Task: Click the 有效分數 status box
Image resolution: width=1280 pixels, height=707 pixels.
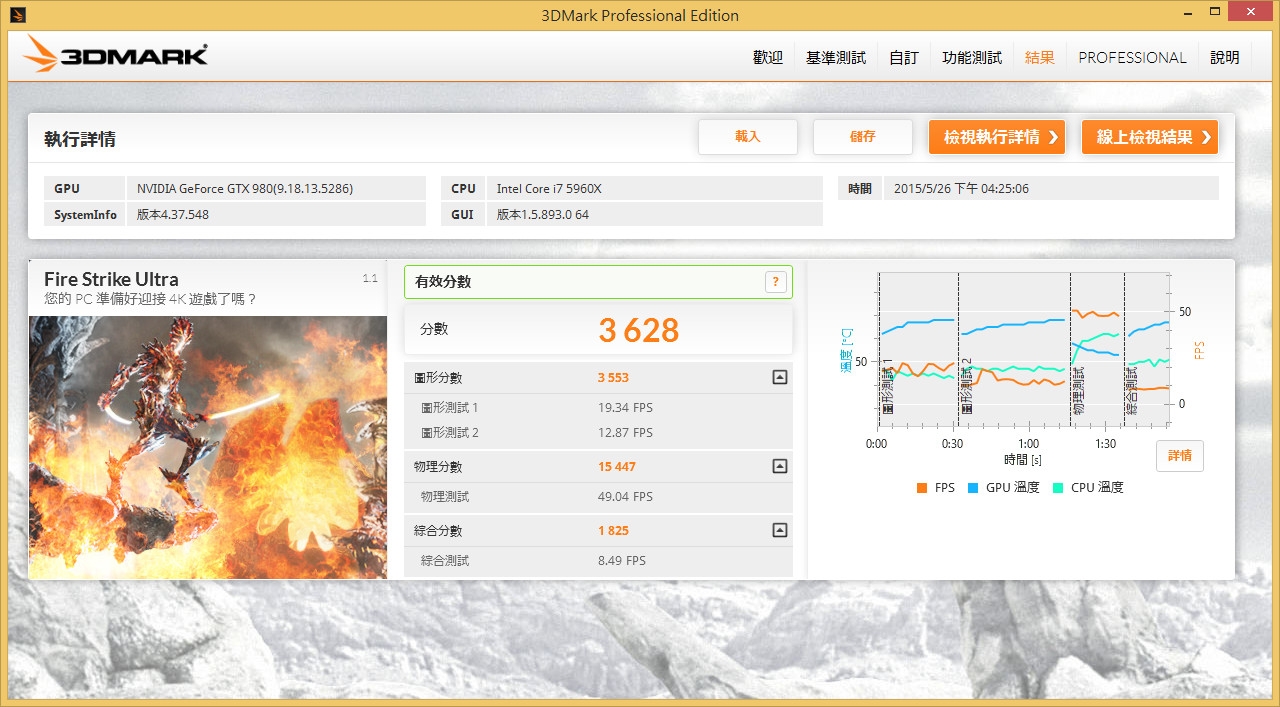Action: pos(598,282)
